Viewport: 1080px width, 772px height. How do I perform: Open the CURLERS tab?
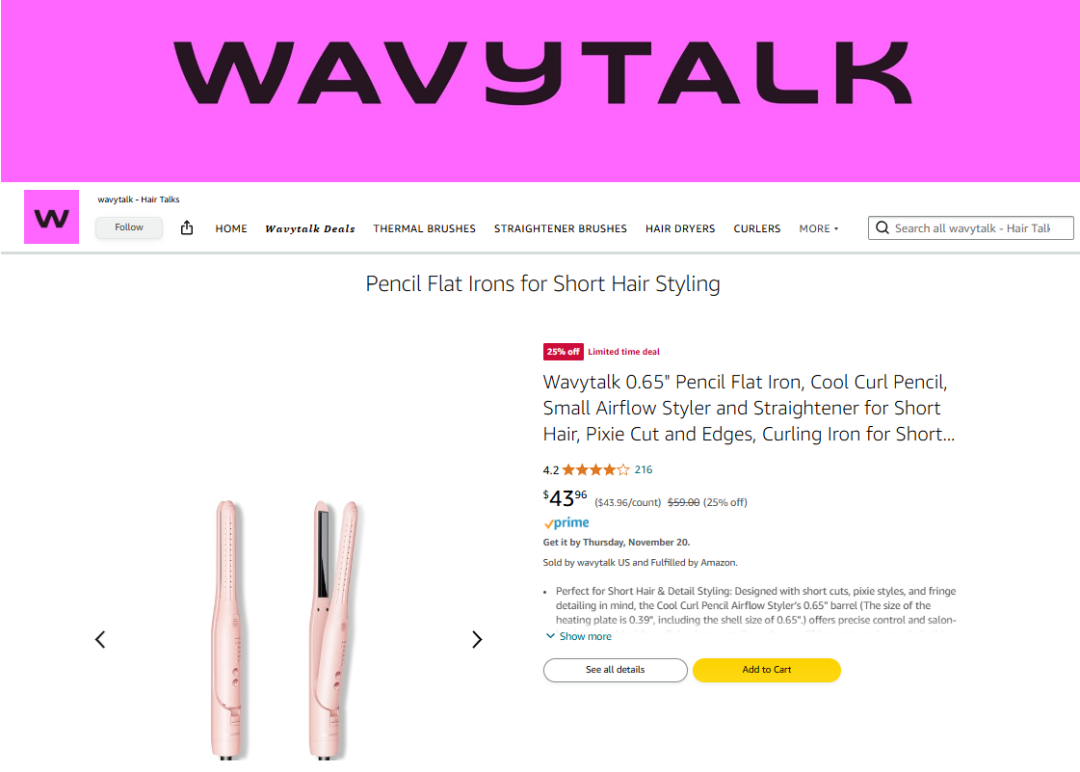[757, 229]
